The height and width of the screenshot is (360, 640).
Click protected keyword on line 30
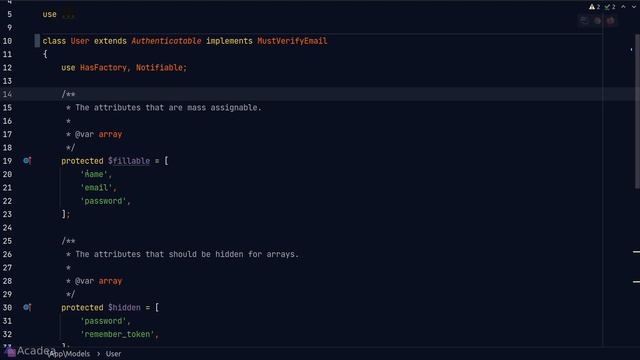82,307
